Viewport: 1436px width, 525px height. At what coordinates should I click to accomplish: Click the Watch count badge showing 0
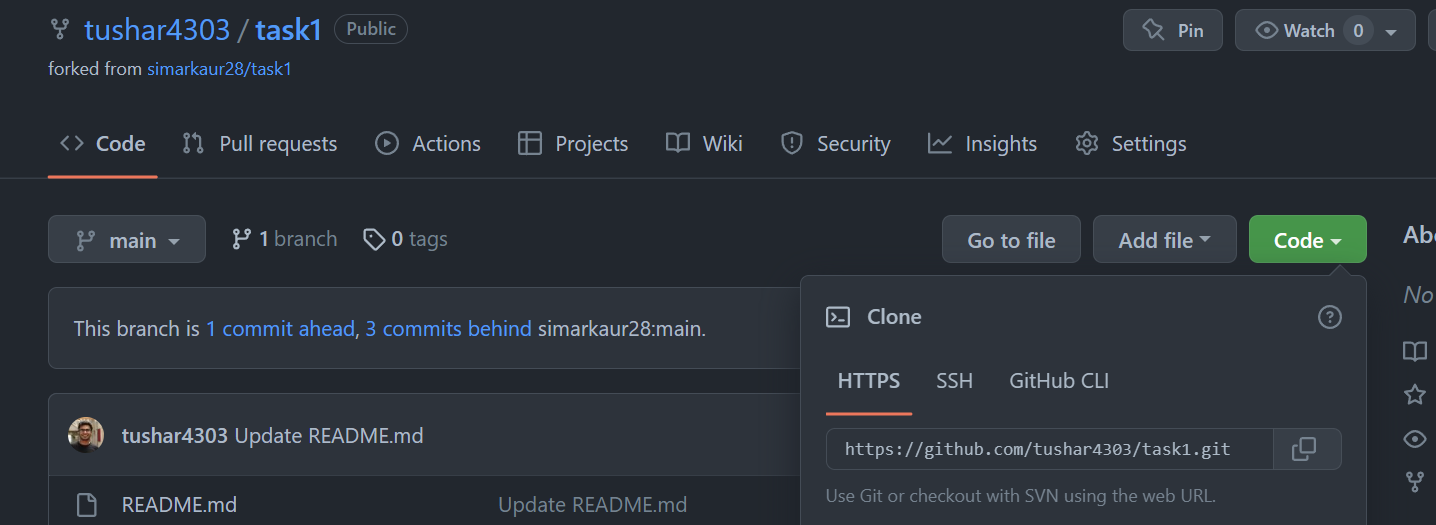[1357, 31]
